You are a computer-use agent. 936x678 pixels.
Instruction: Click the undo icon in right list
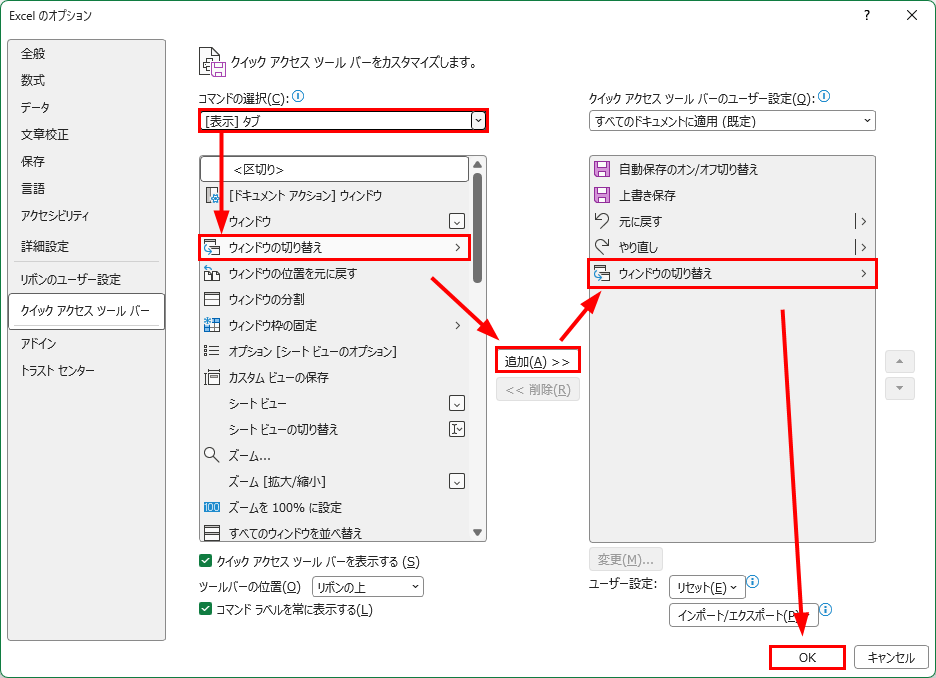602,221
